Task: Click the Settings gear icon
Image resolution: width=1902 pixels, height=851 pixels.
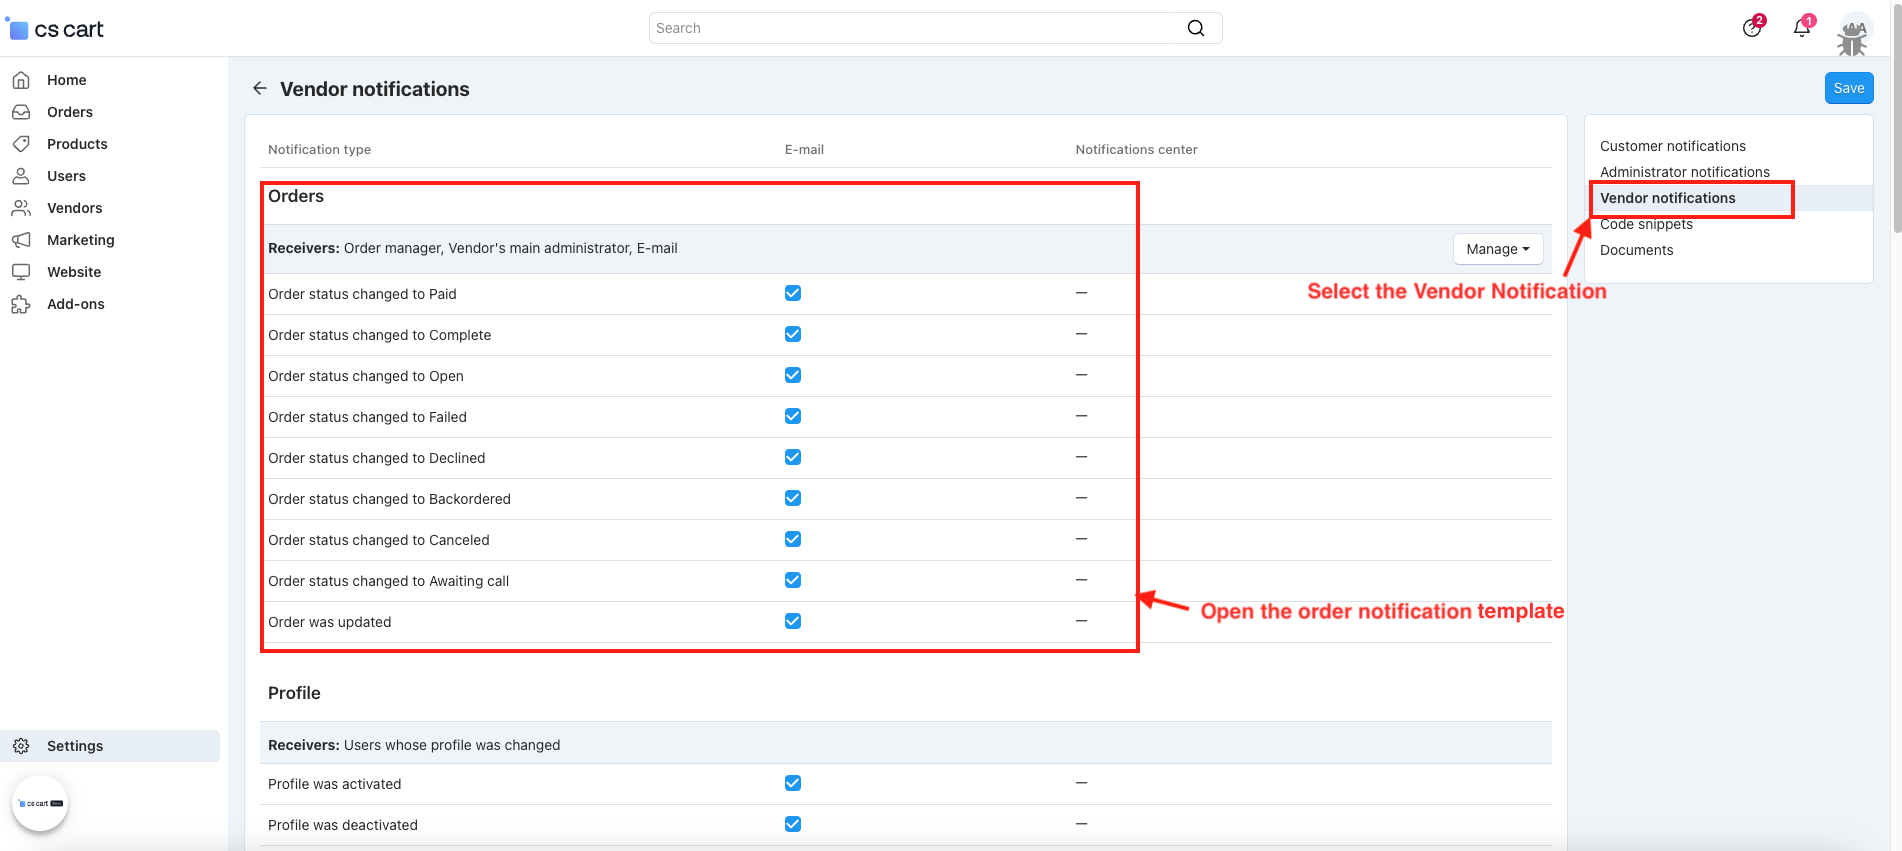Action: tap(21, 746)
